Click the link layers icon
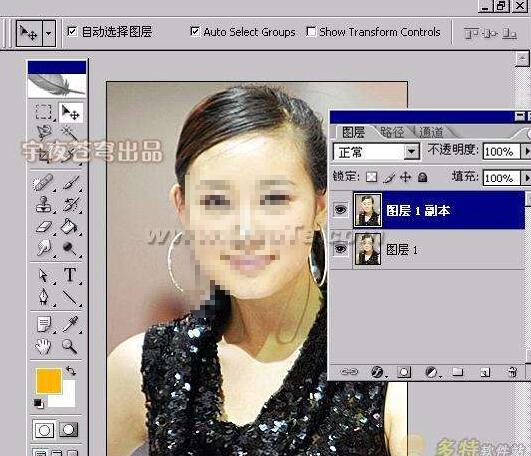The width and height of the screenshot is (531, 456). [349, 372]
